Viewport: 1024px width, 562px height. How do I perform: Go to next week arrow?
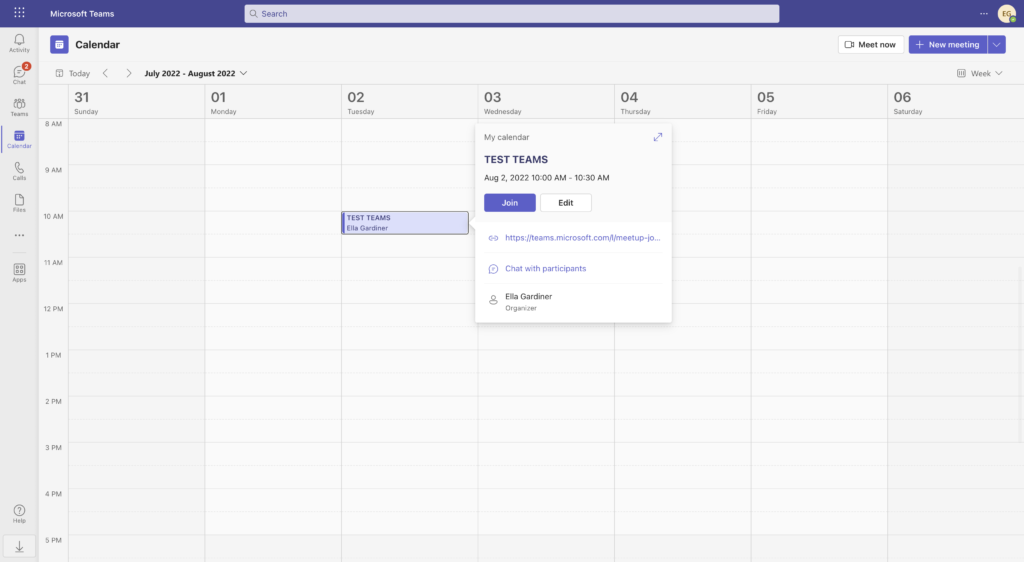[129, 73]
